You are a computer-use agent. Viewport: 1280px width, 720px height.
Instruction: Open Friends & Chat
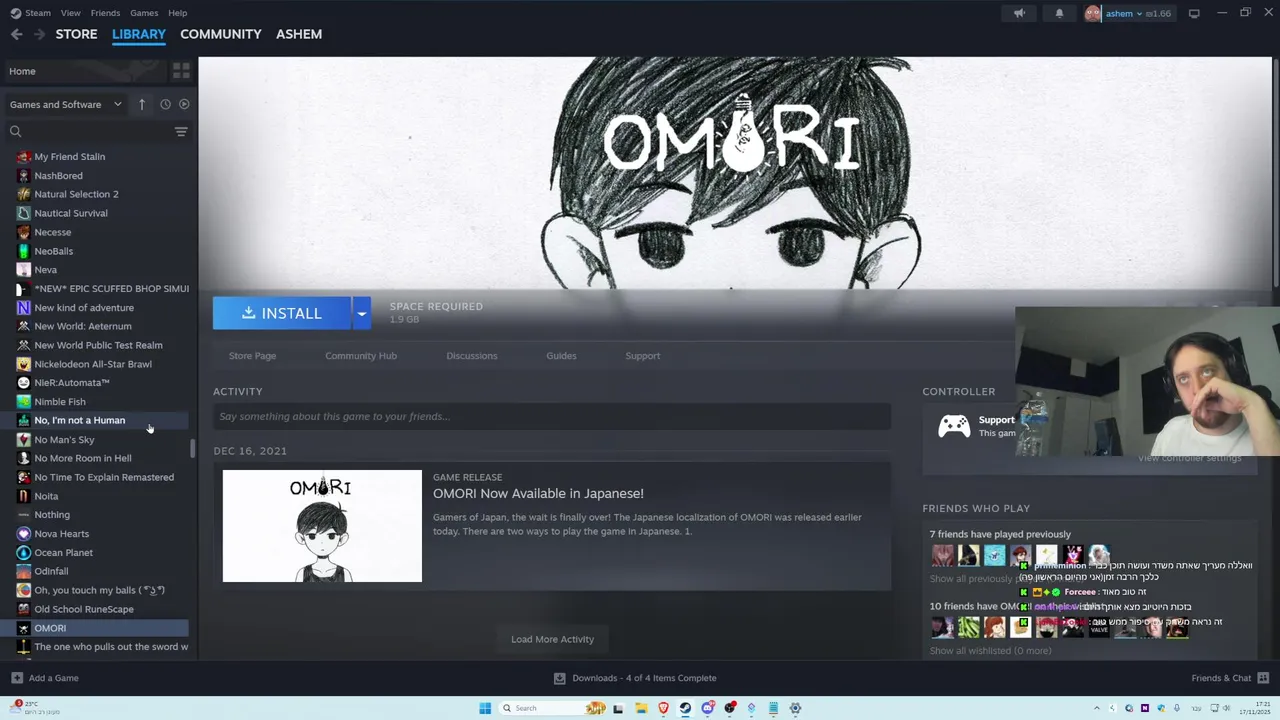(x=1229, y=678)
